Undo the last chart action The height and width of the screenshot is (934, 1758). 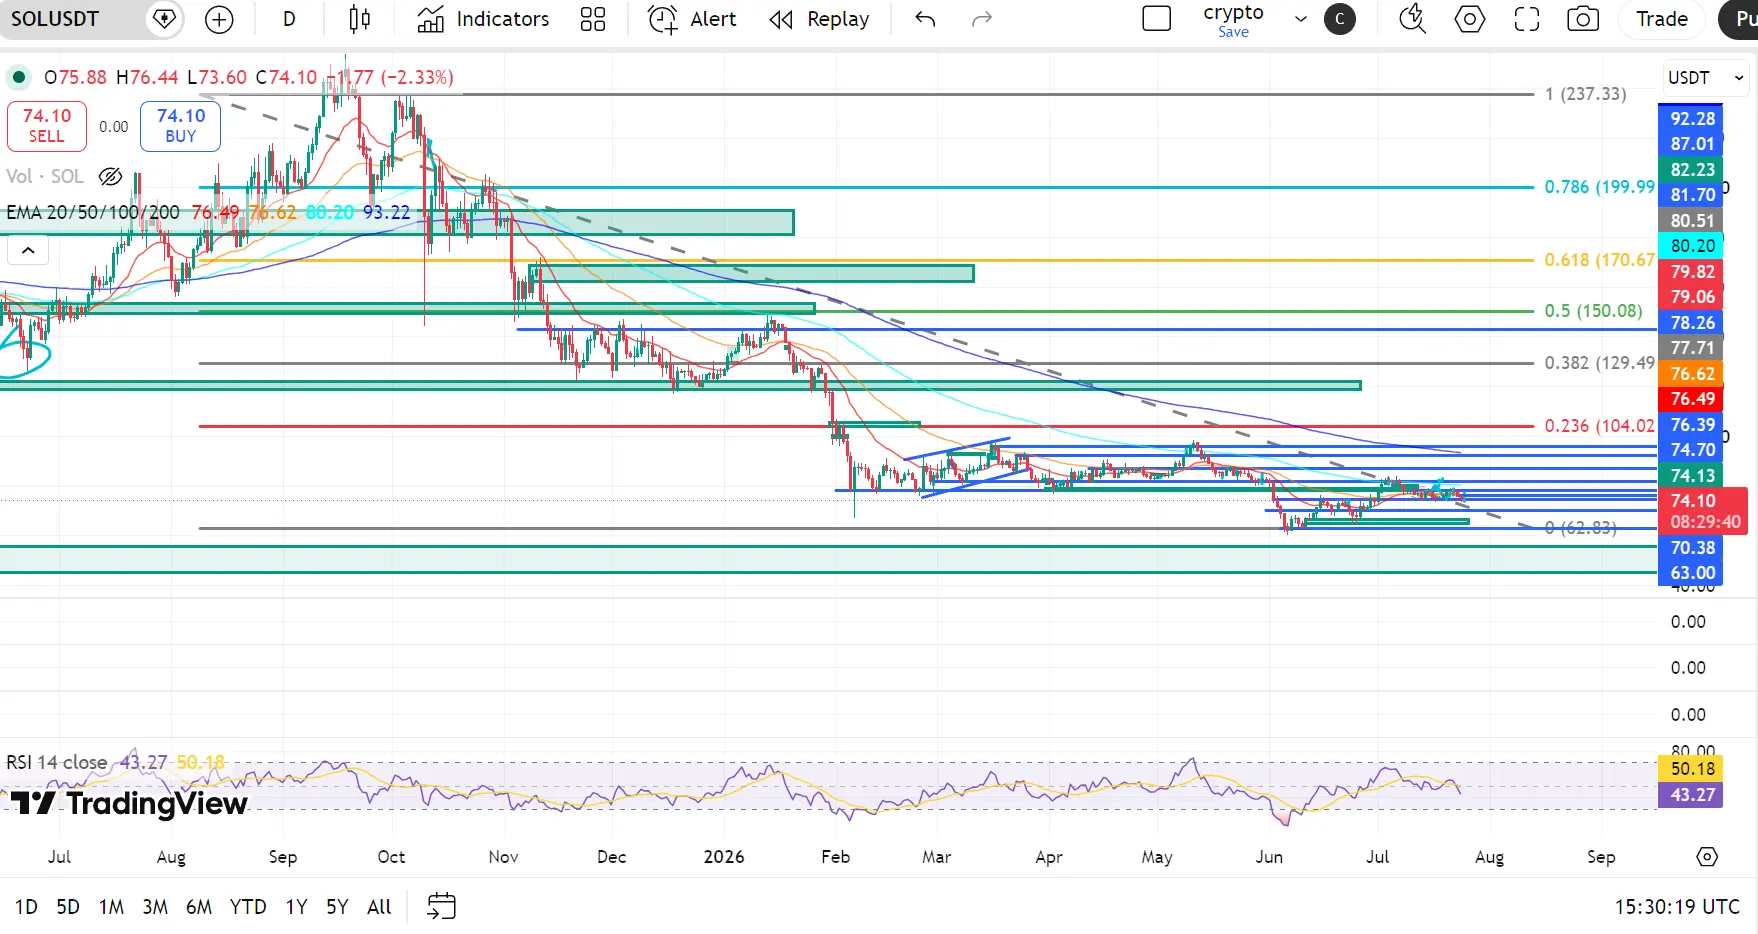pos(925,19)
